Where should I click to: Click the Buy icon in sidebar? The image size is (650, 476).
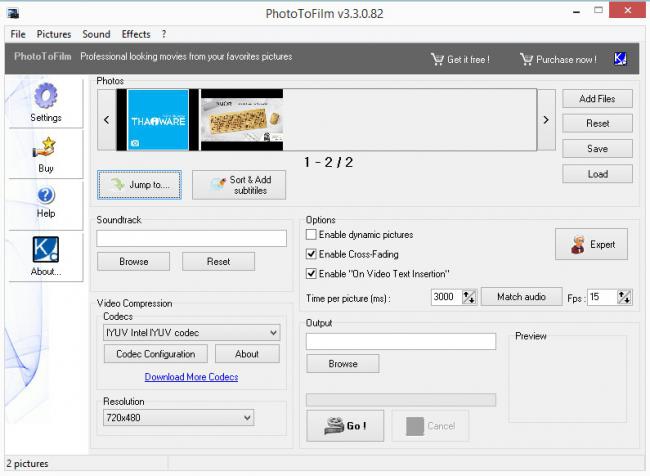[x=44, y=148]
